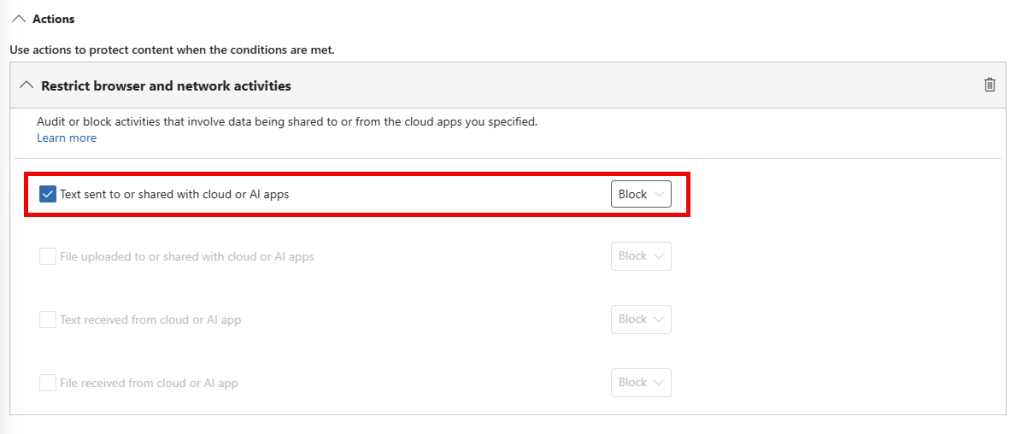Check File received from cloud or AI app checkbox

47,383
